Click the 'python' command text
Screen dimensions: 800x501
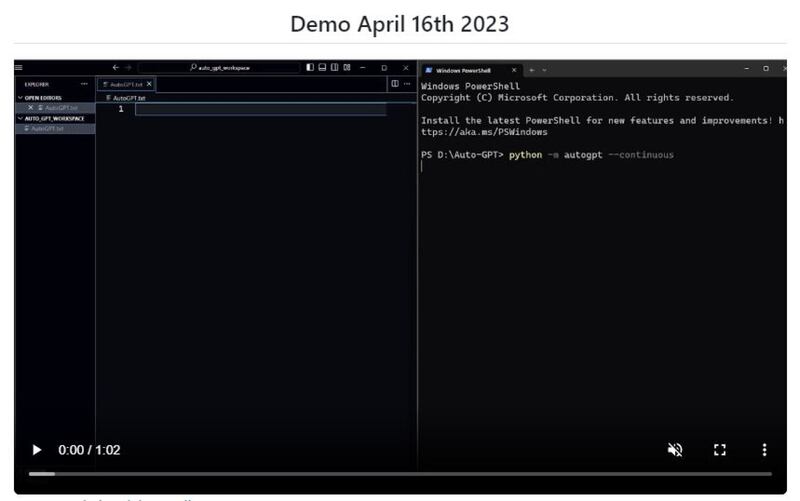tap(525, 155)
